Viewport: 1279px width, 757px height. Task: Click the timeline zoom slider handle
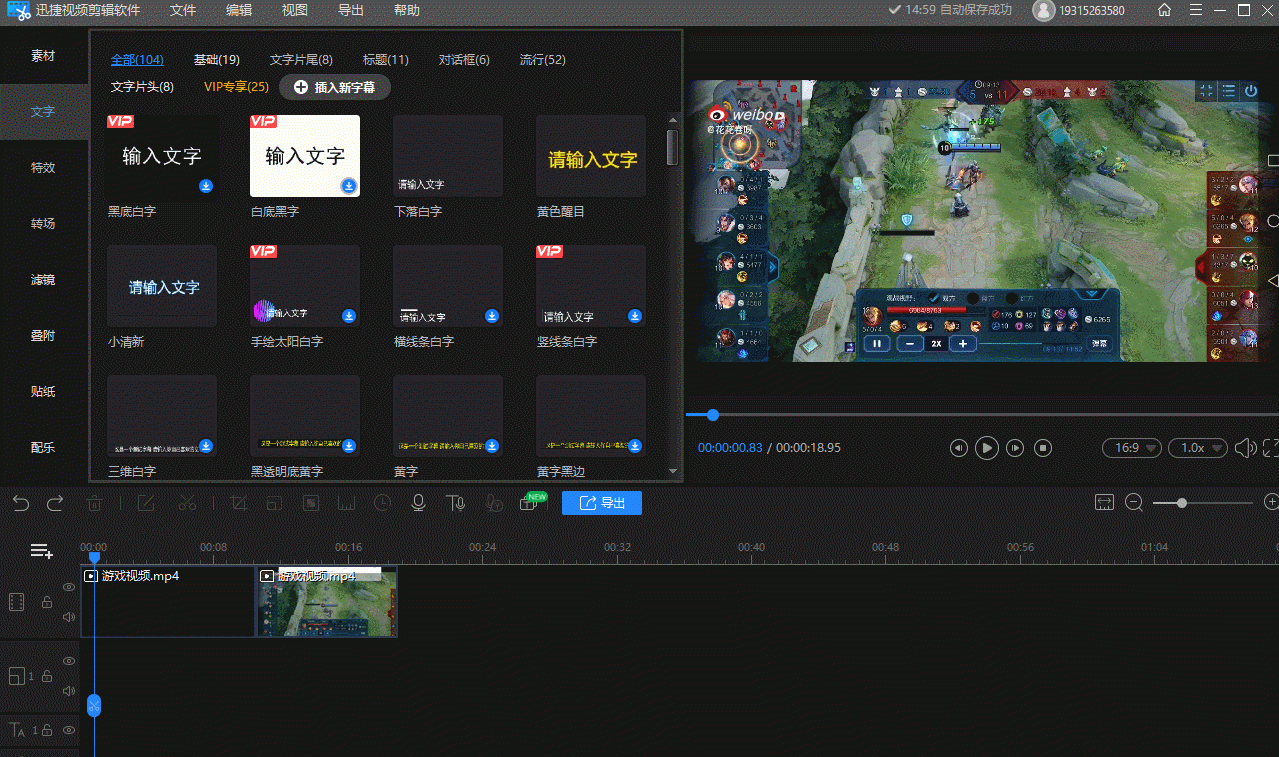1182,503
